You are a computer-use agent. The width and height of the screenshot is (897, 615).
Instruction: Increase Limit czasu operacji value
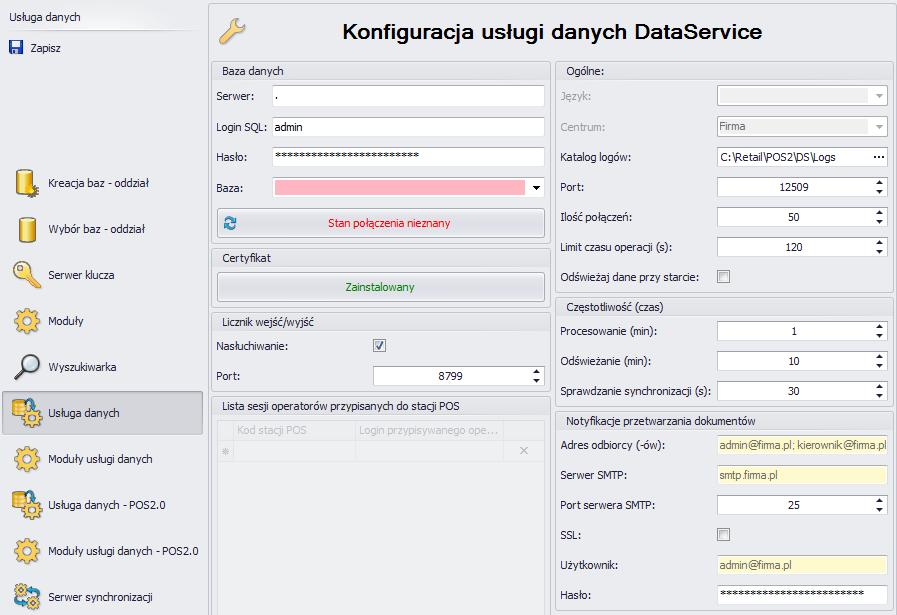pyautogui.click(x=879, y=243)
